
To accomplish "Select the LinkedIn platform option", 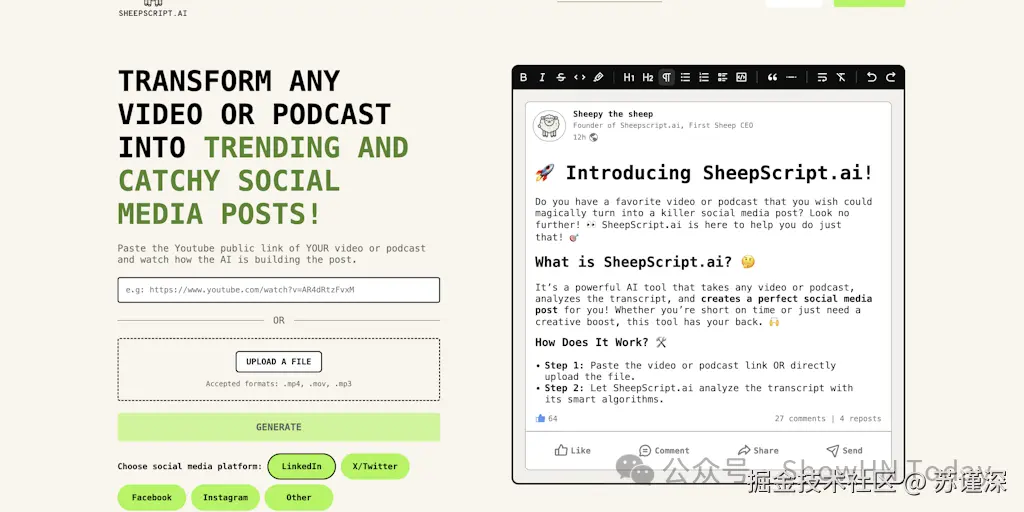I will (x=302, y=466).
